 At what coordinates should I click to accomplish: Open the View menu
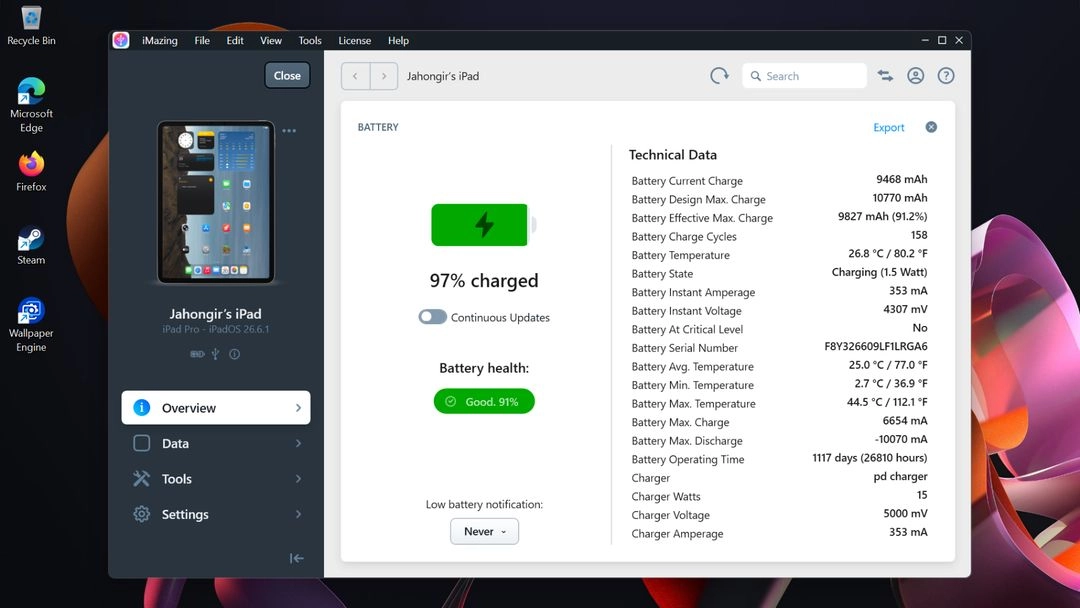point(271,41)
